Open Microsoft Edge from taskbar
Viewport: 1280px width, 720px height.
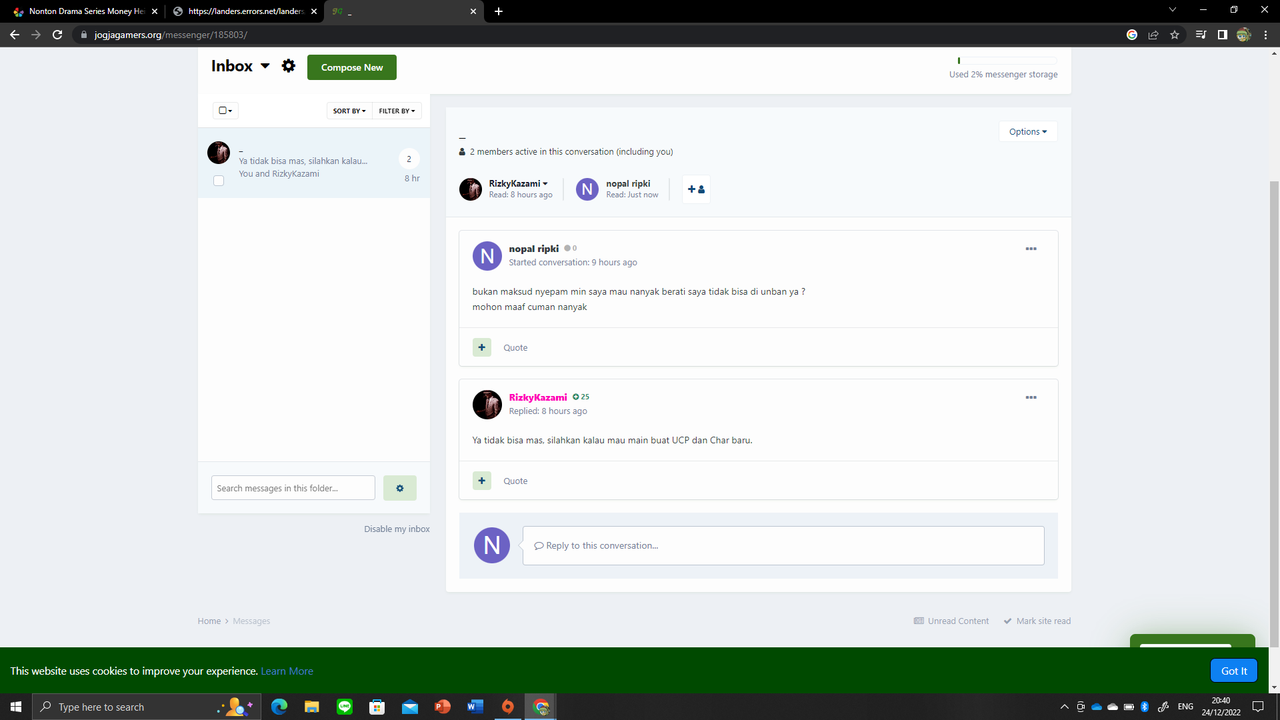(x=279, y=707)
